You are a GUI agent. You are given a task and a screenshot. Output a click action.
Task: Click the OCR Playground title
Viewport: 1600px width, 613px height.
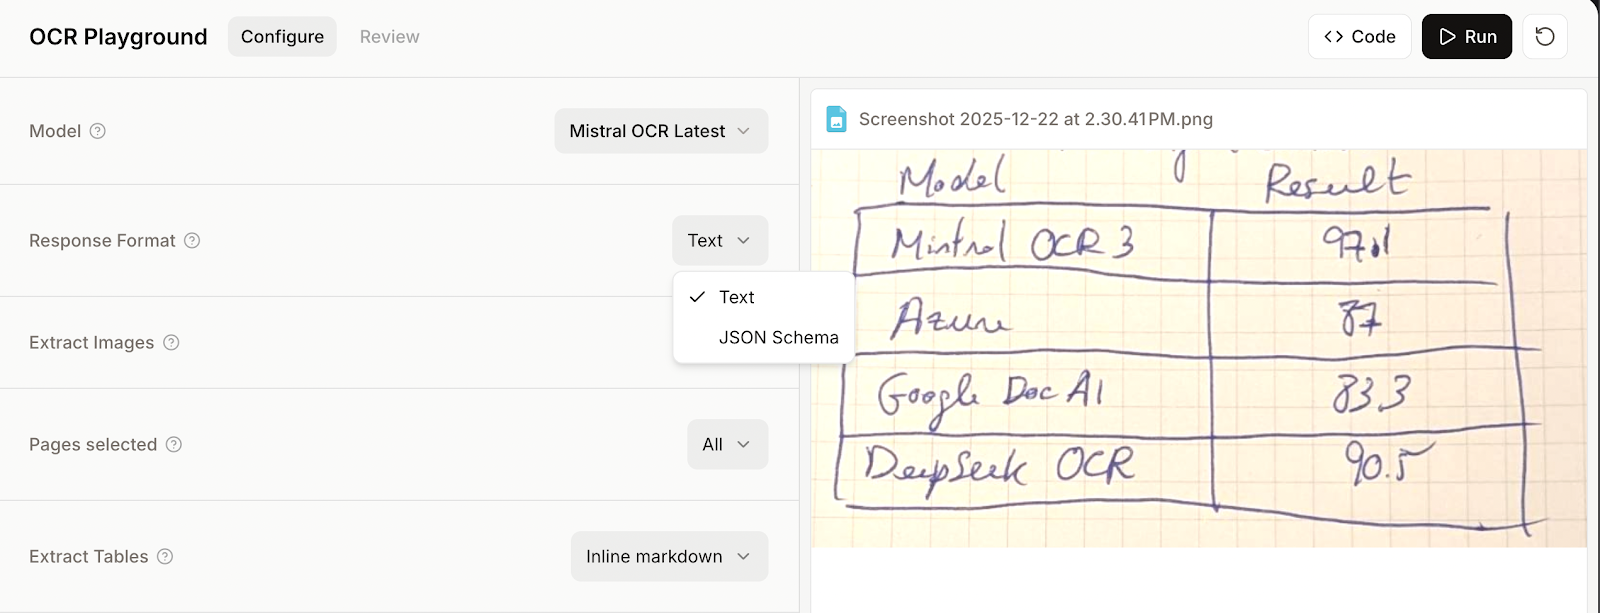(x=118, y=37)
